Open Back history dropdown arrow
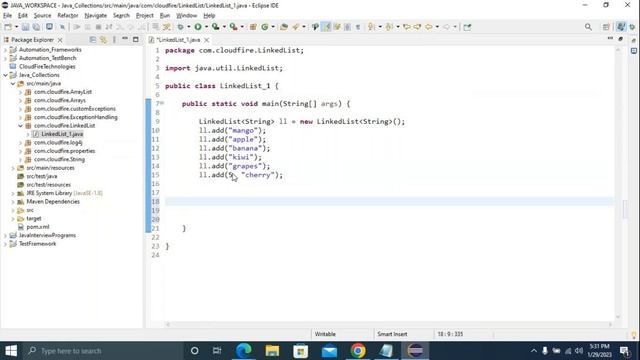 point(437,27)
